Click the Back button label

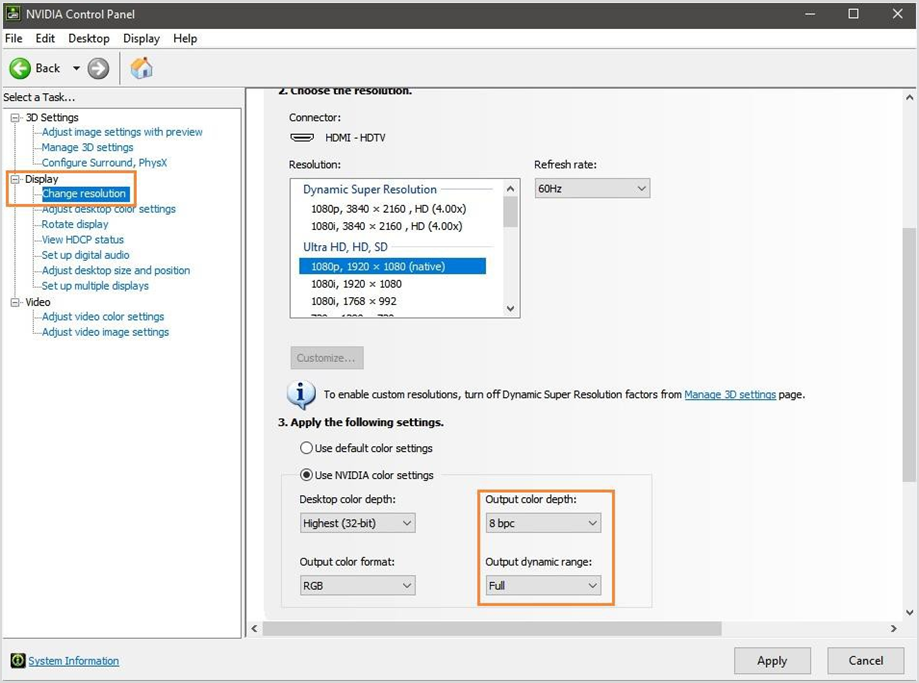pos(47,68)
